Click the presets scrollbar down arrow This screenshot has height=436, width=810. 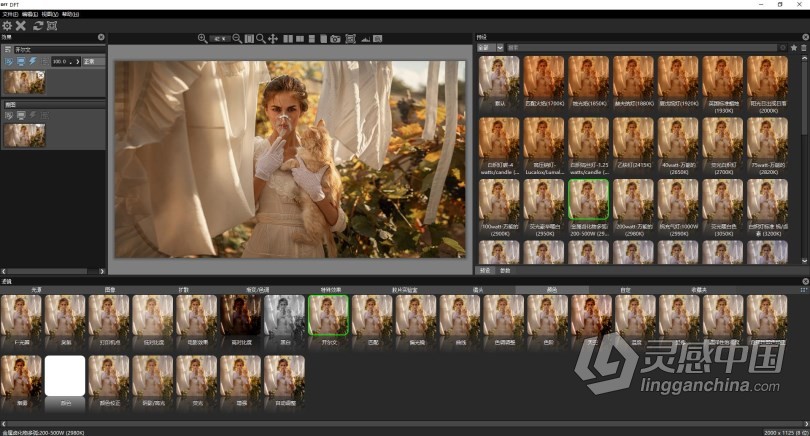tap(804, 261)
